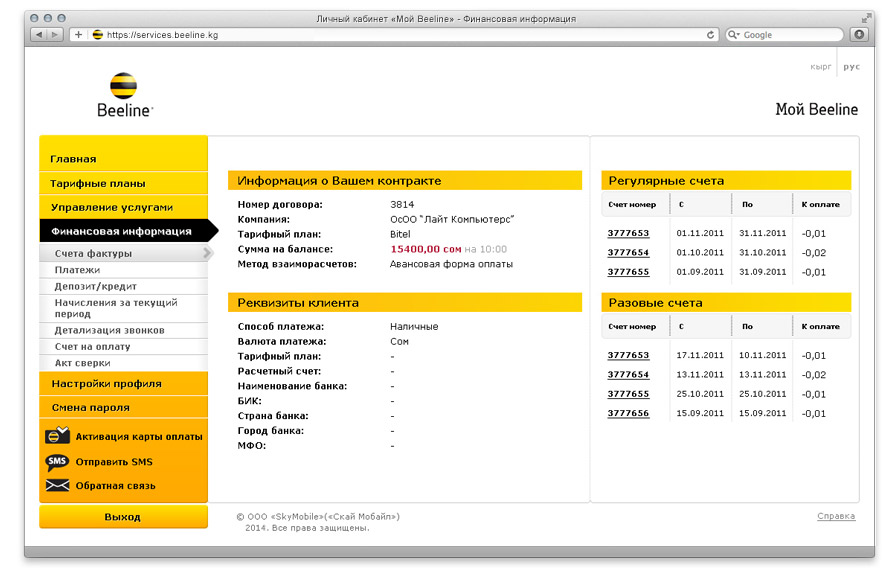This screenshot has width=894, height=574.
Task: Select the Депозит/кредит submenu item
Action: click(123, 286)
